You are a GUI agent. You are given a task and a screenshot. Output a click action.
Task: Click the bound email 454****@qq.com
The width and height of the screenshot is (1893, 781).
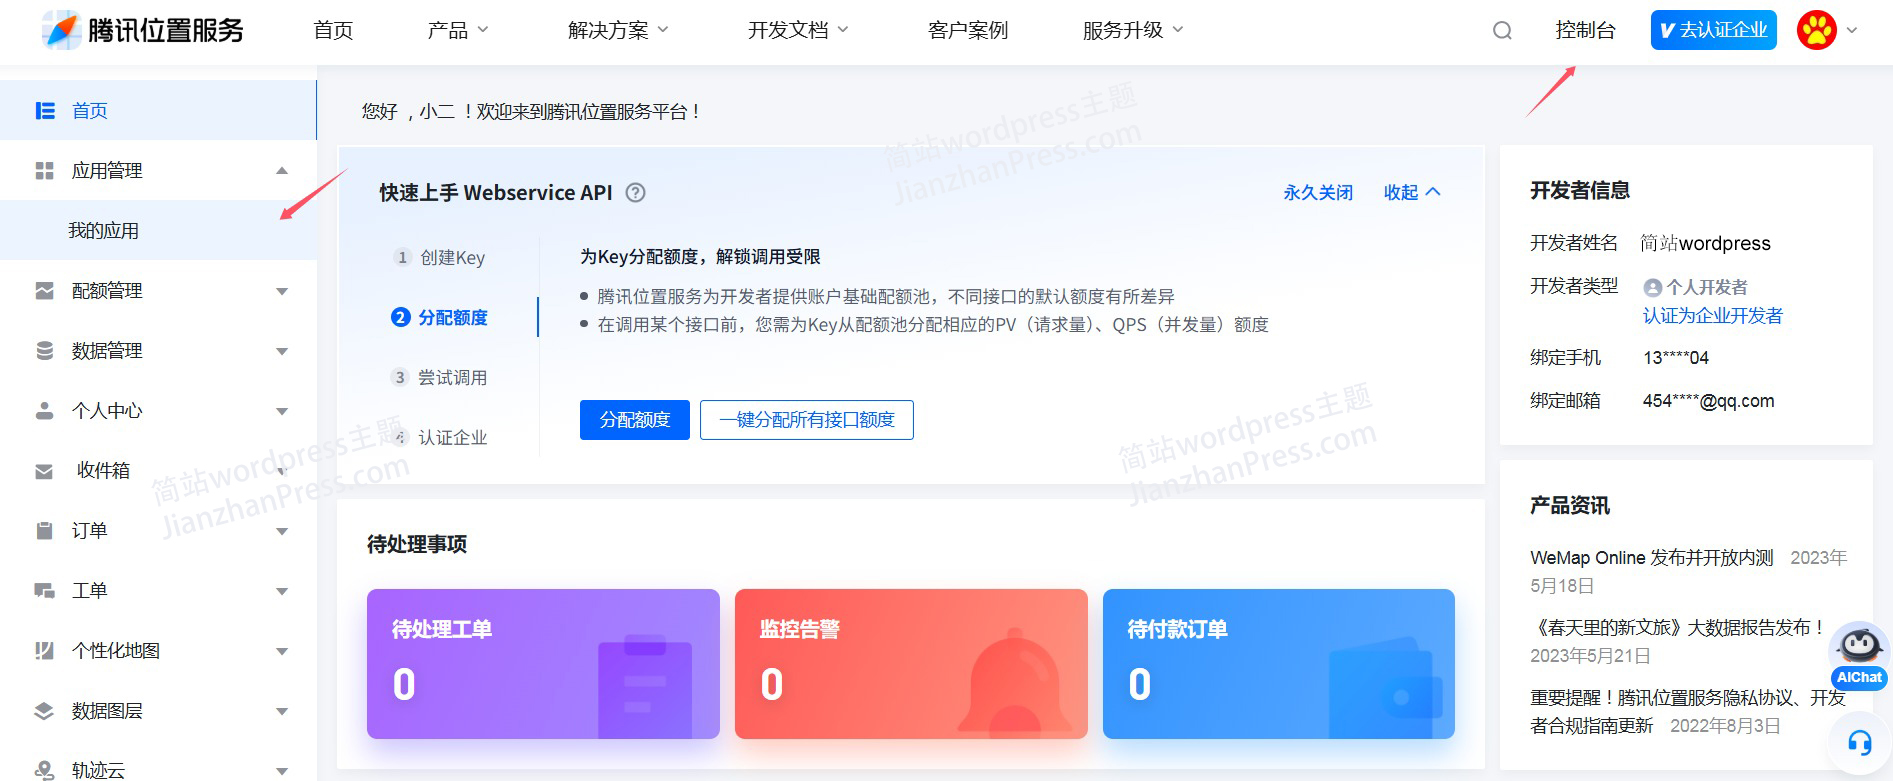pyautogui.click(x=1709, y=401)
